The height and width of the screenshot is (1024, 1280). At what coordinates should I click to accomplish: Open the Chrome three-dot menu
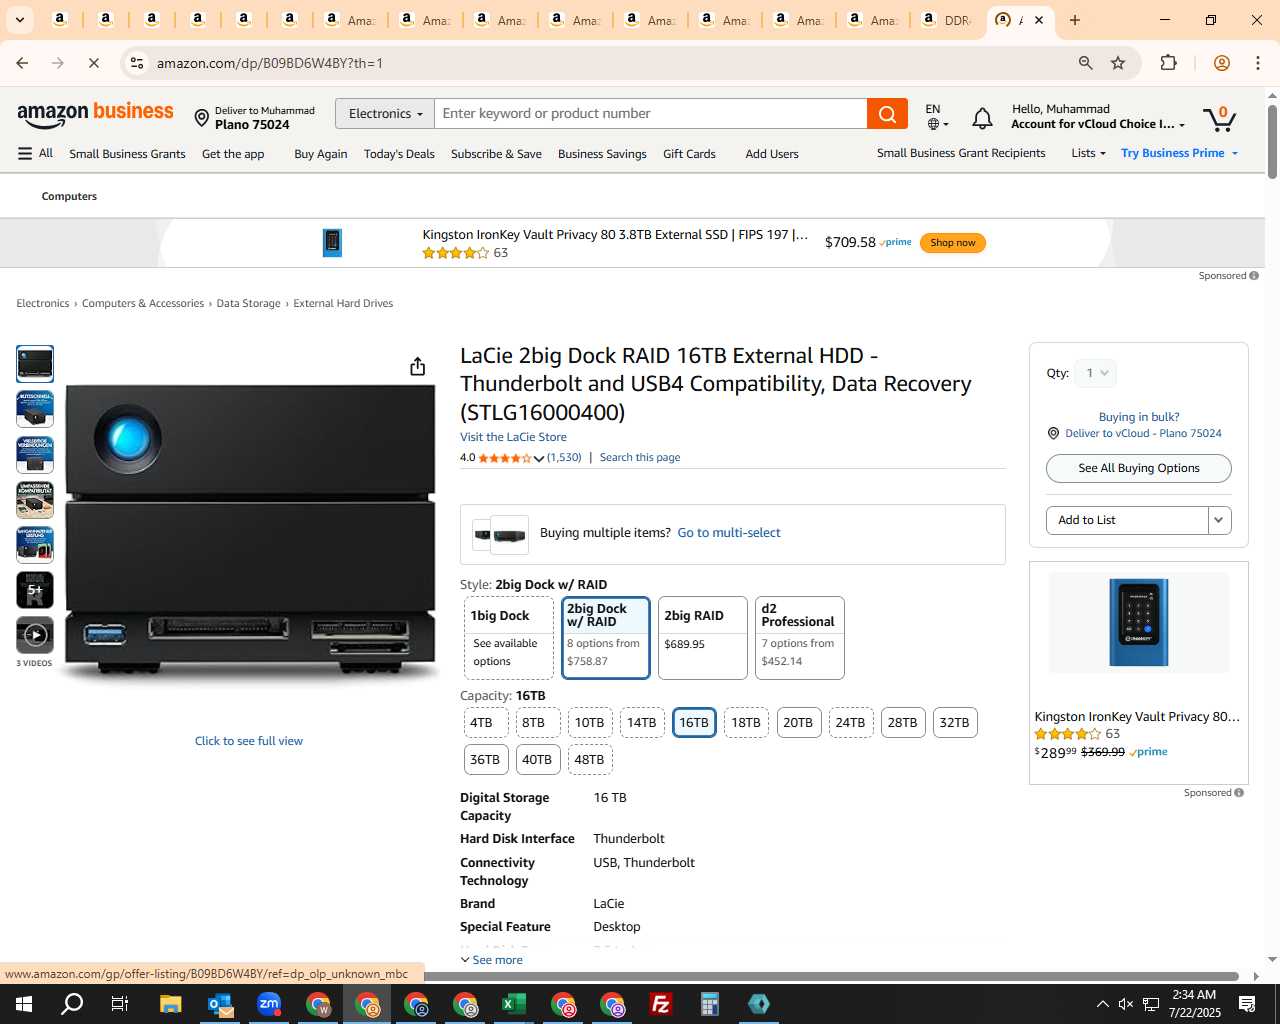point(1258,63)
